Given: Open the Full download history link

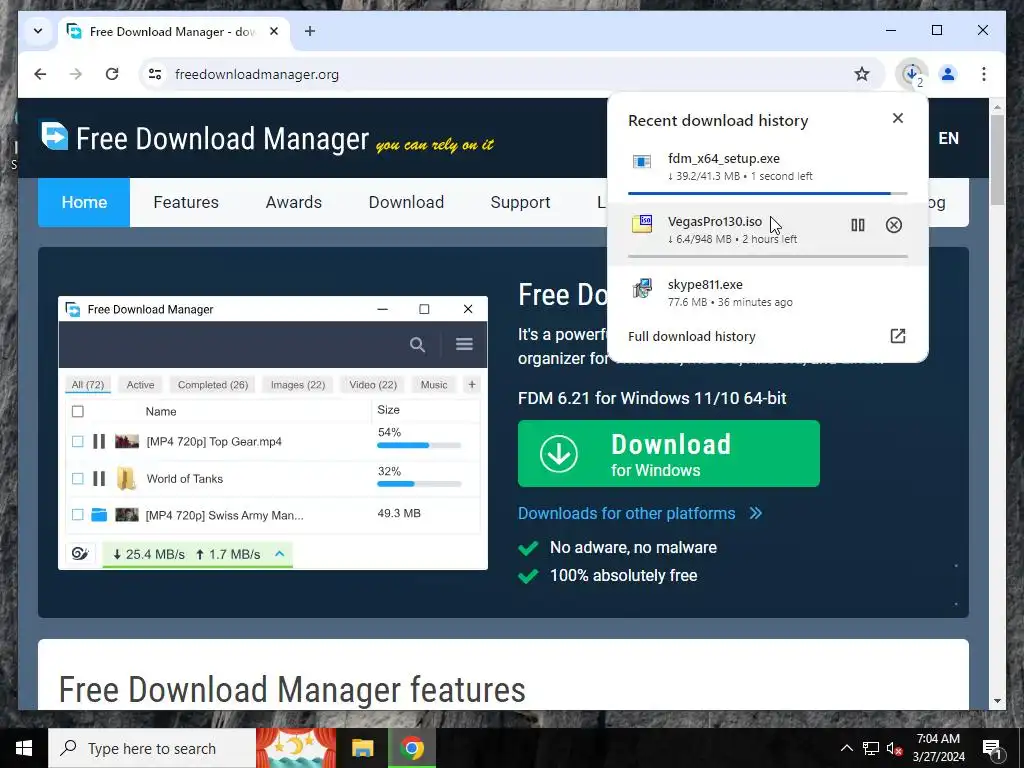Looking at the screenshot, I should coord(692,336).
